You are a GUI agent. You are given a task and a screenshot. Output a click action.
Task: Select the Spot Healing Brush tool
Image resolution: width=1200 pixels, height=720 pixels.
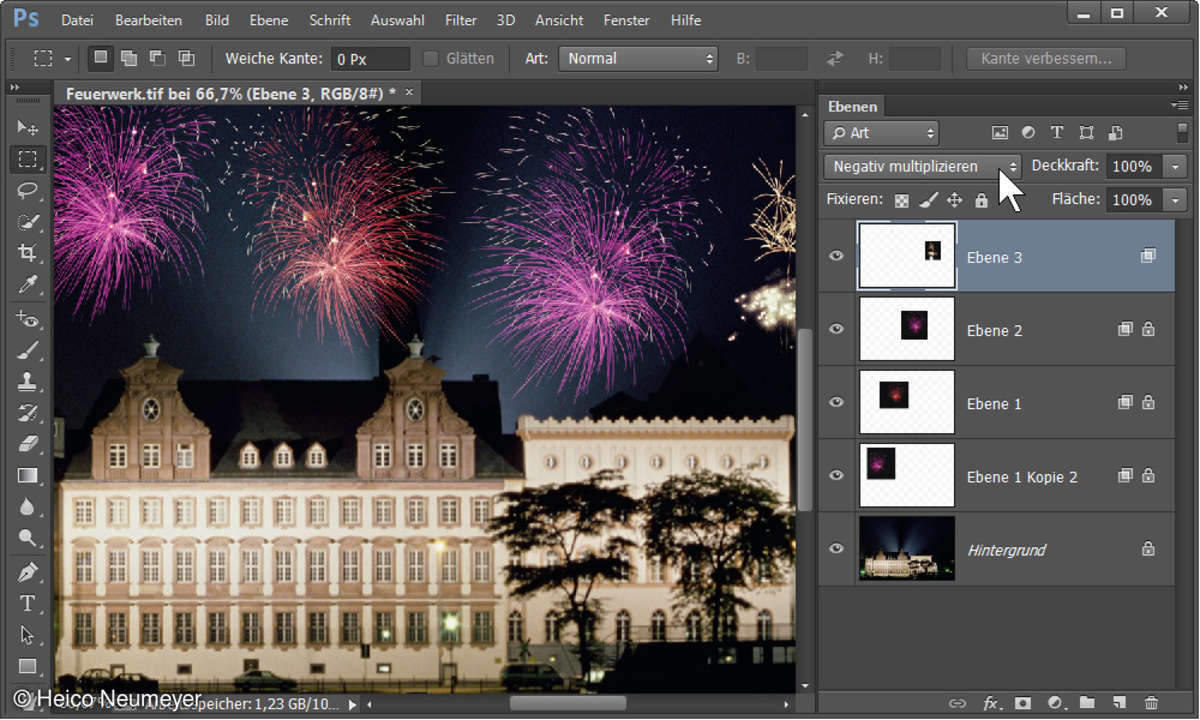27,319
